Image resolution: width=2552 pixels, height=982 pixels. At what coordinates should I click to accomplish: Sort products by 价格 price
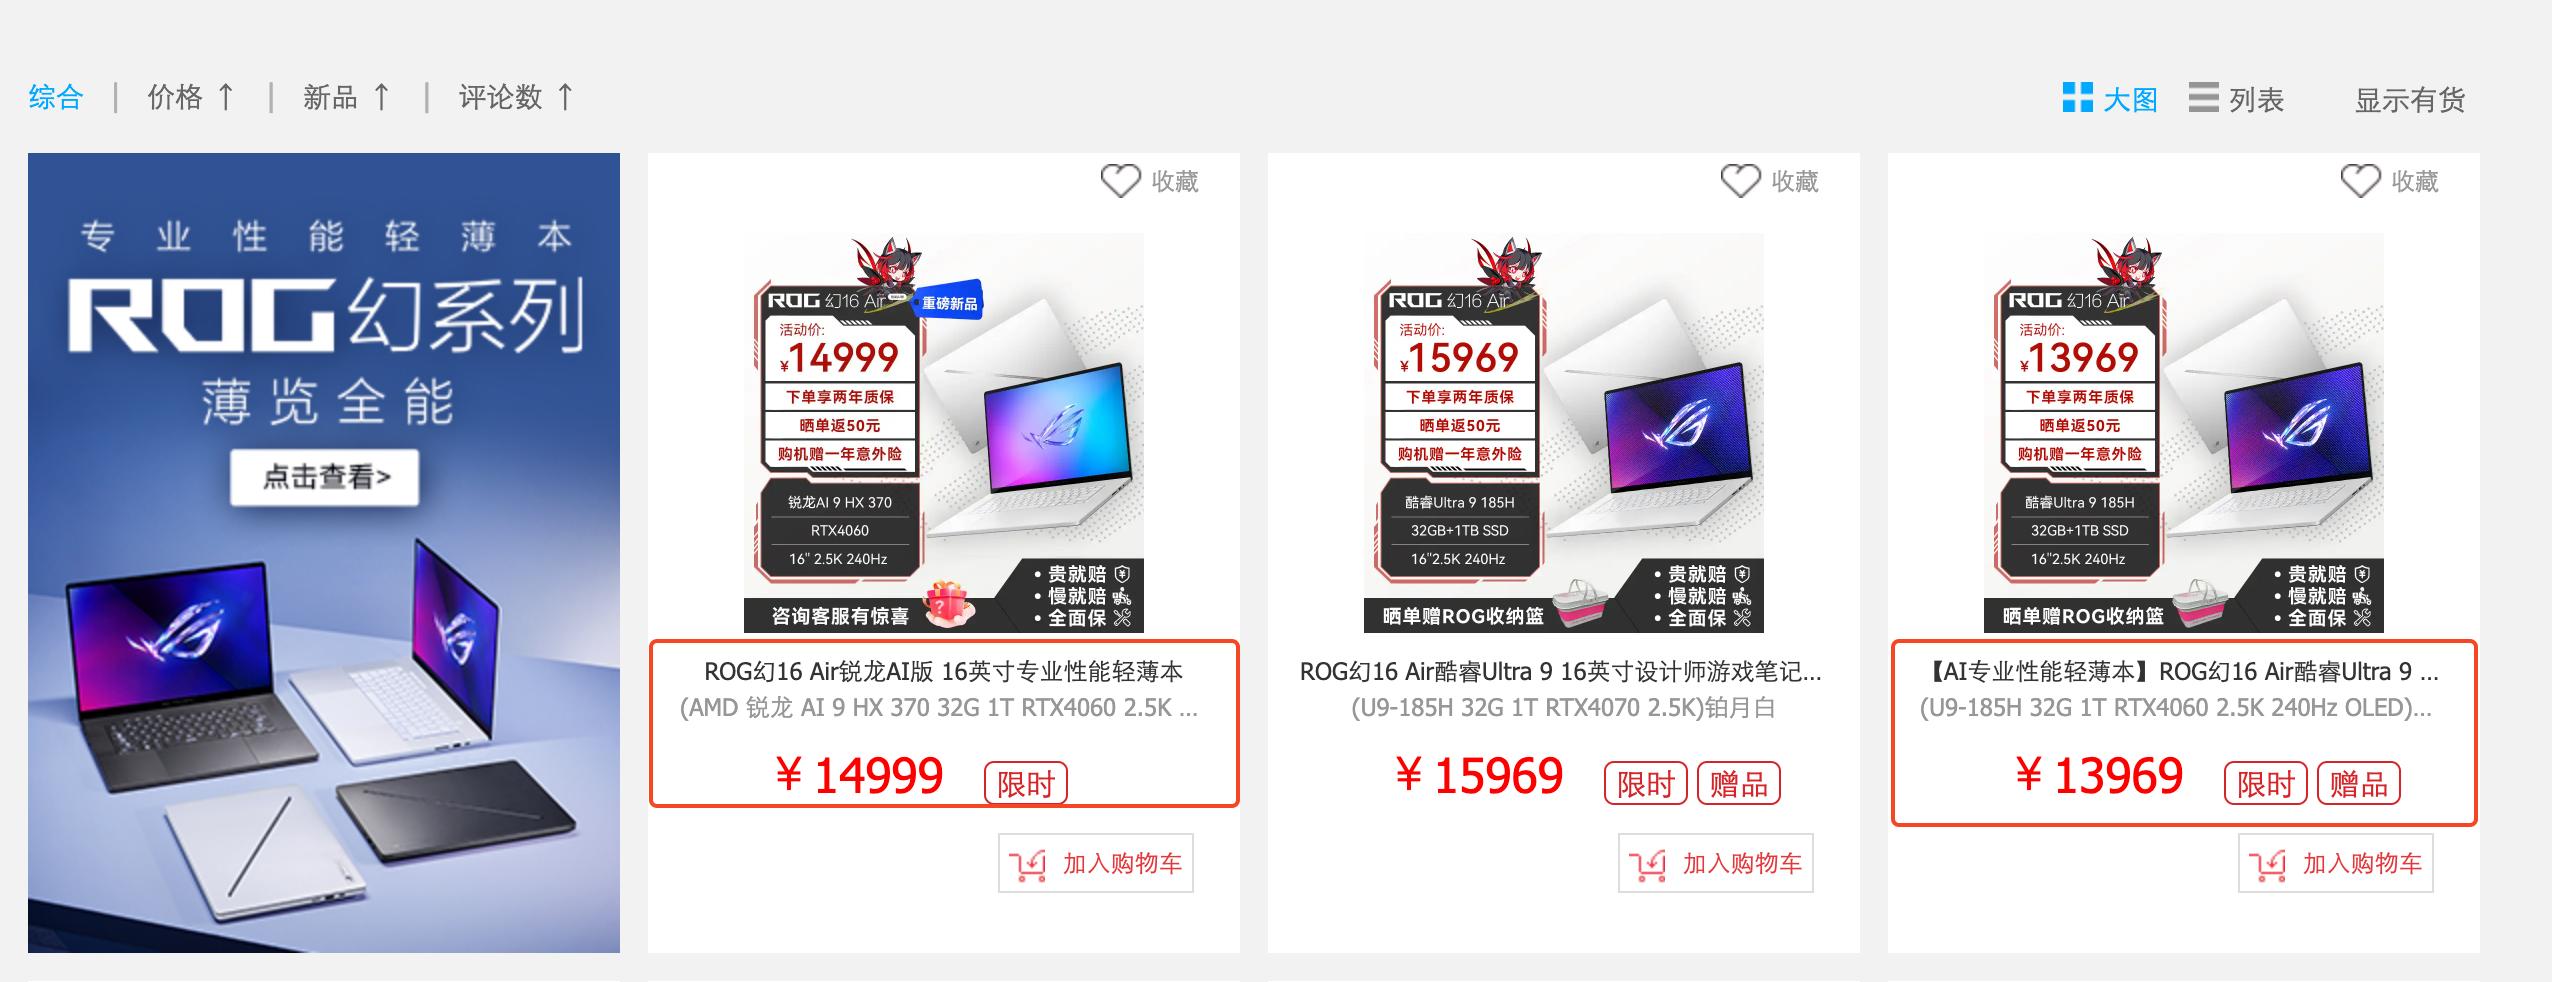coord(191,97)
